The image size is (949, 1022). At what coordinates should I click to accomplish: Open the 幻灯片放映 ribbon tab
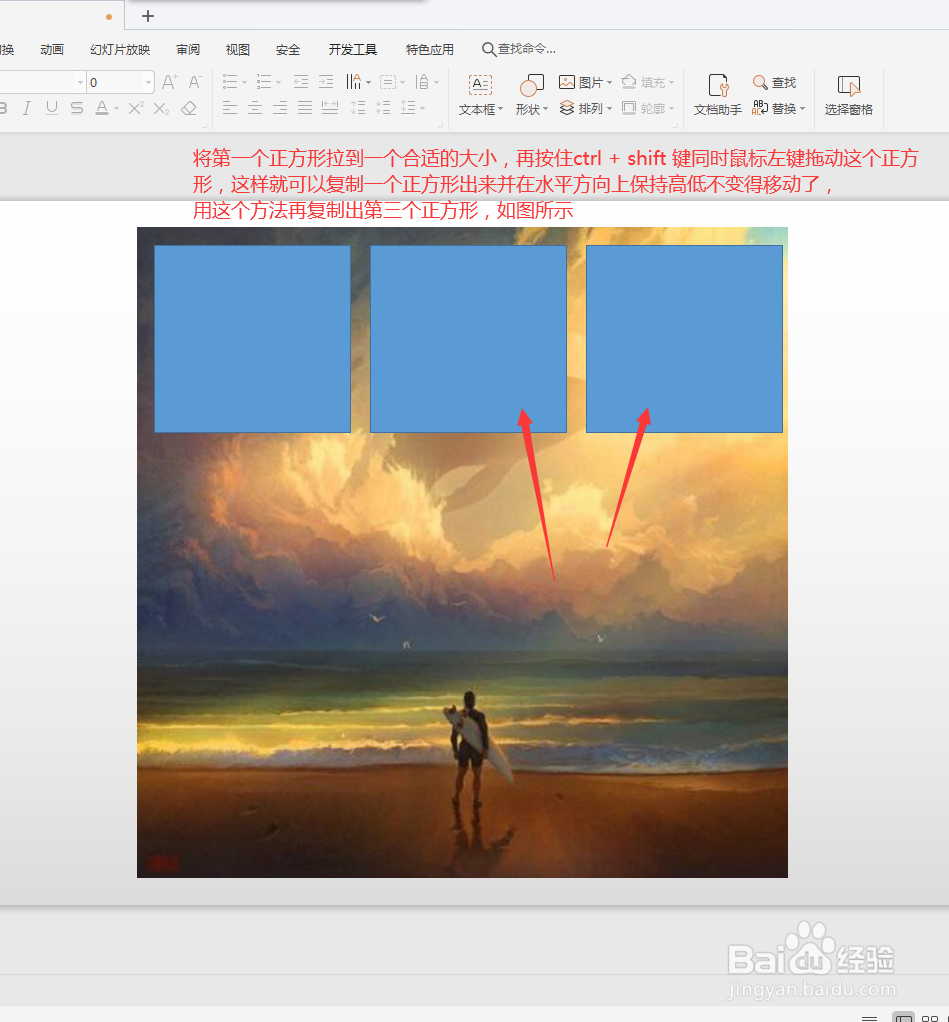(x=120, y=50)
